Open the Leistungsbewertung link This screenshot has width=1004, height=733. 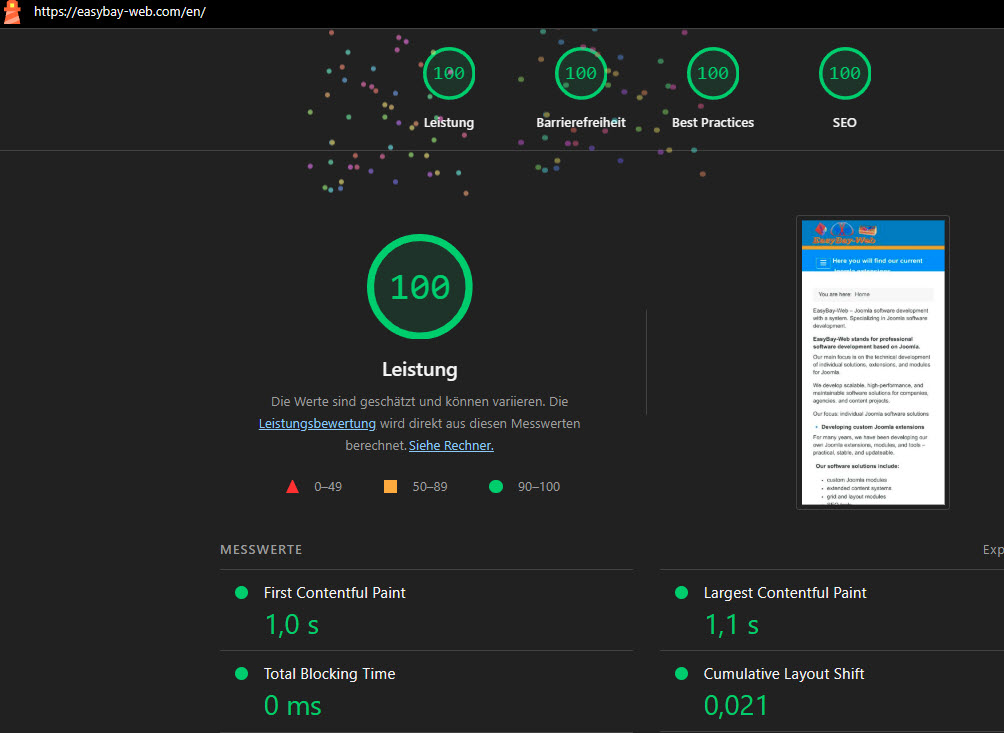(317, 424)
